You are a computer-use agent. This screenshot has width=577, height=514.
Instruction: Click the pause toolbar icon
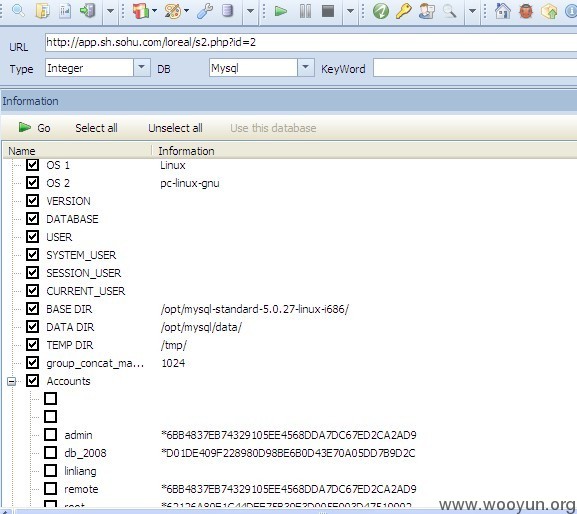pos(305,11)
